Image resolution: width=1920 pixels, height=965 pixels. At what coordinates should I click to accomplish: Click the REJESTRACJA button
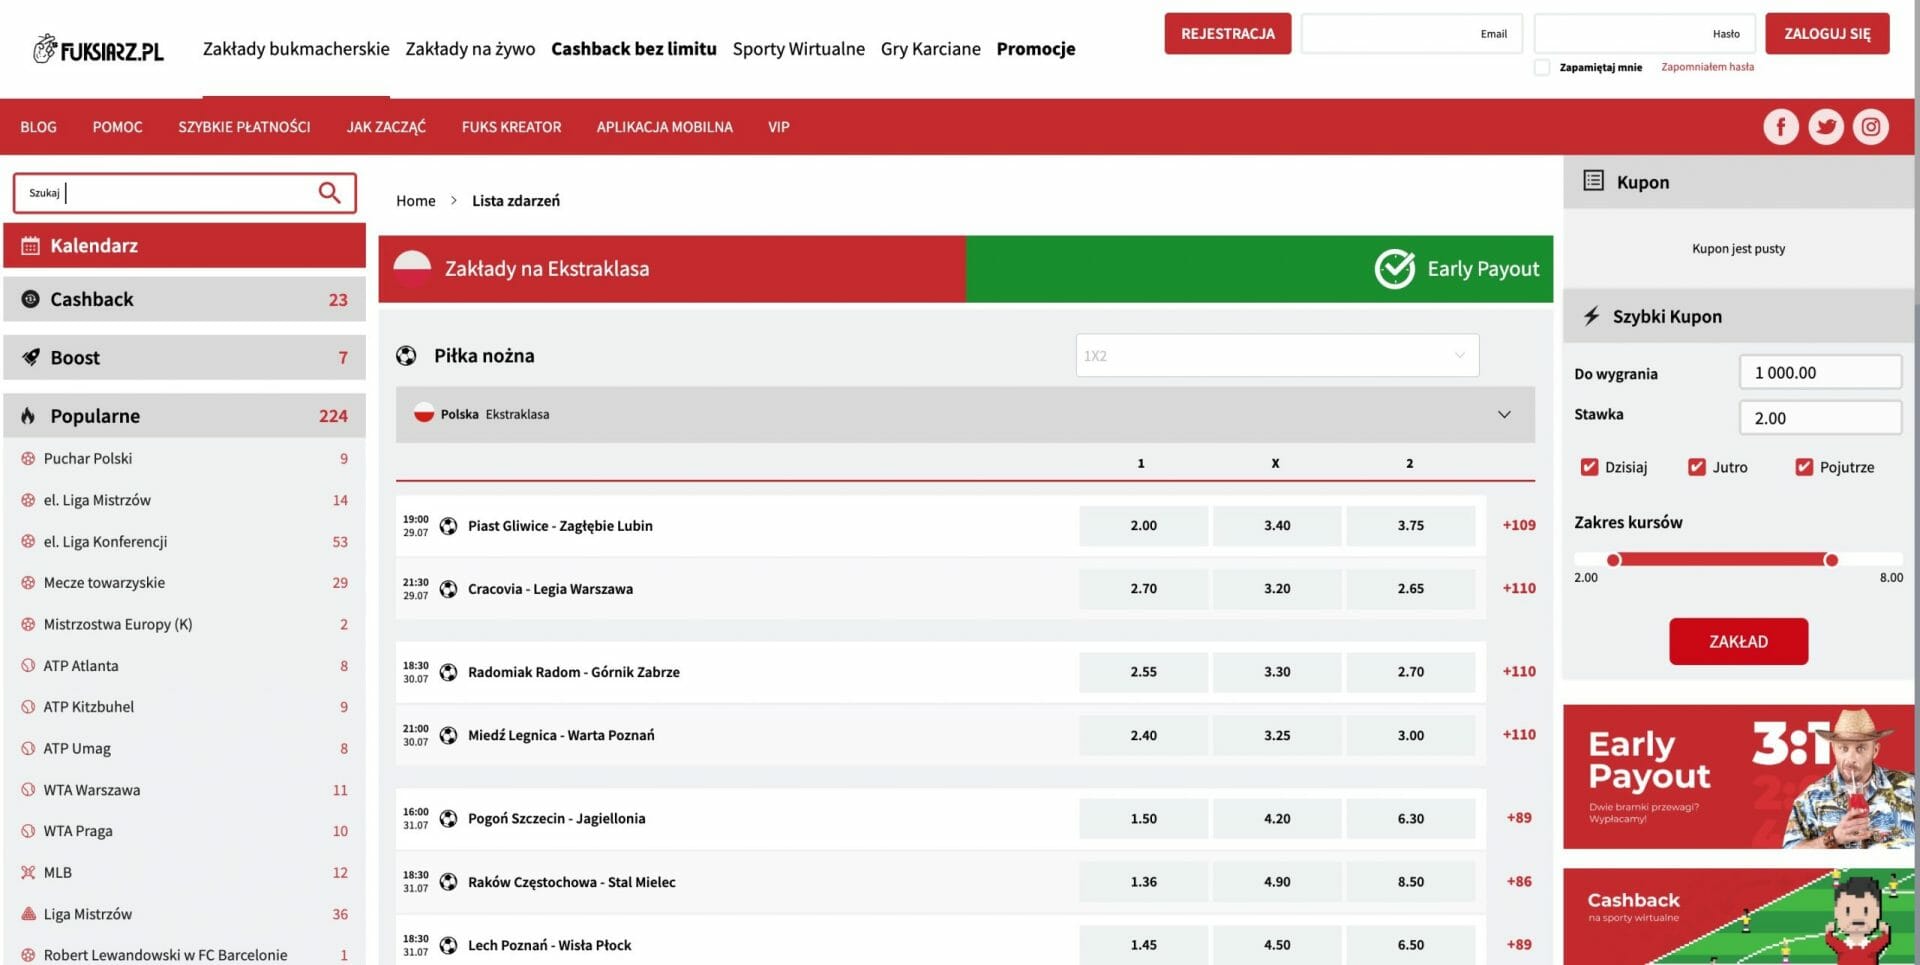(x=1227, y=33)
